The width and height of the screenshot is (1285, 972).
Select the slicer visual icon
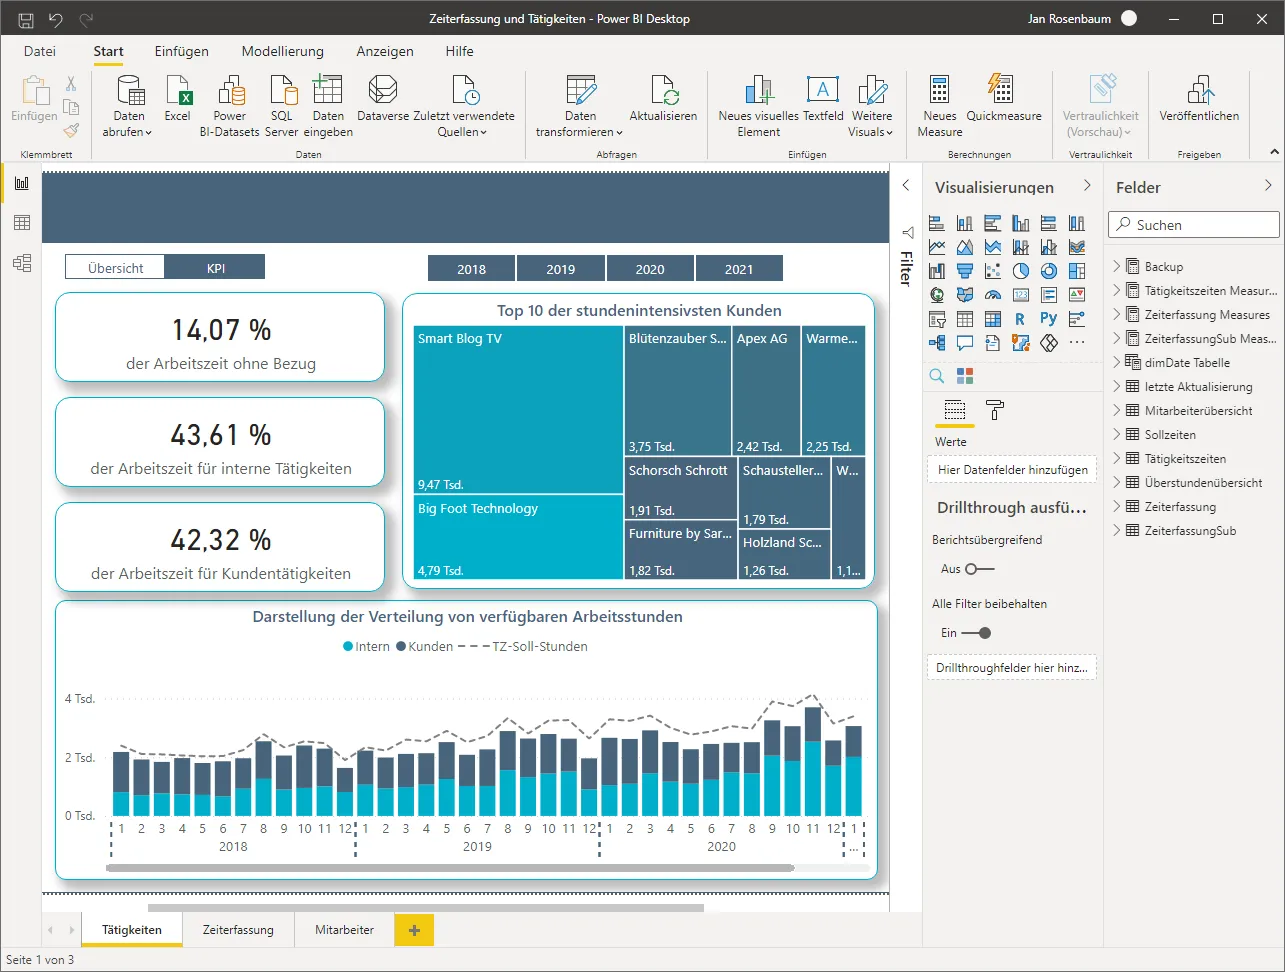tap(937, 319)
